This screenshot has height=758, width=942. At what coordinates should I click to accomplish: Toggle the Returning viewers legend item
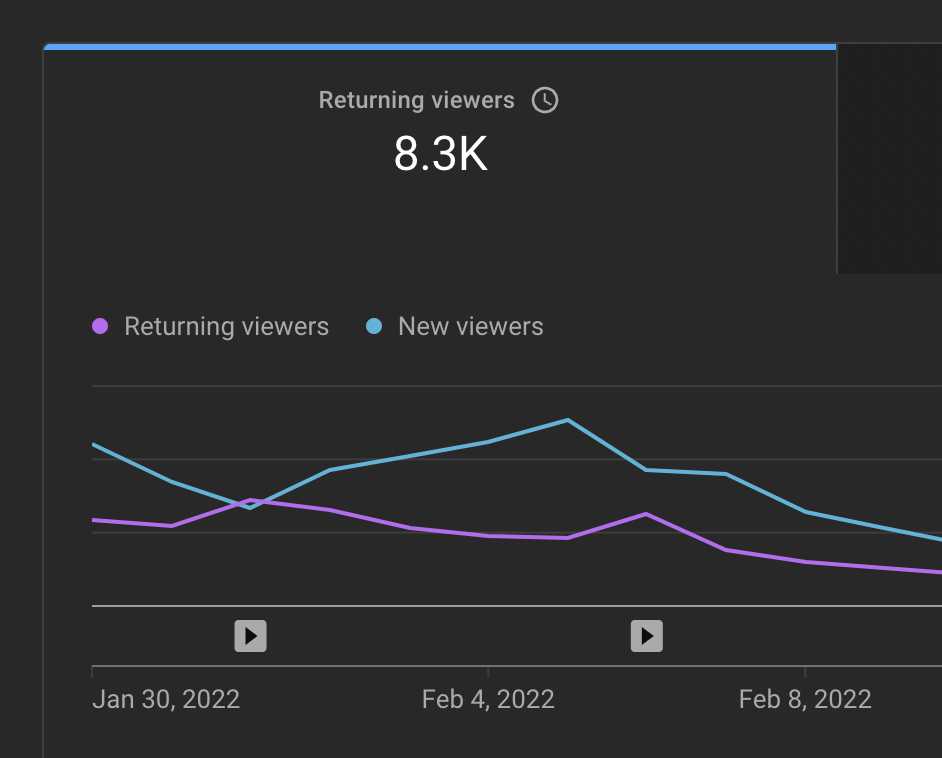(x=210, y=326)
